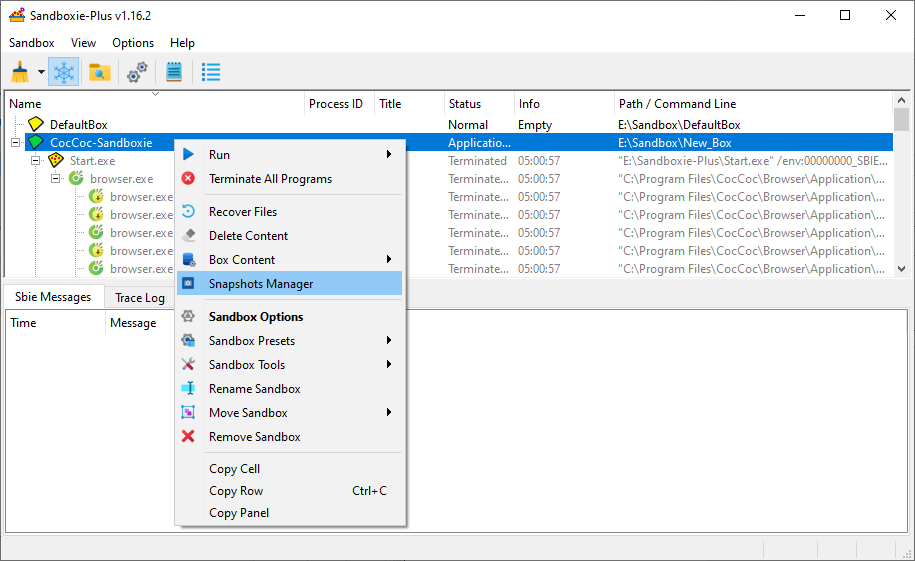Expand the Move Sandbox submenu
This screenshot has height=561, width=915.
click(290, 413)
